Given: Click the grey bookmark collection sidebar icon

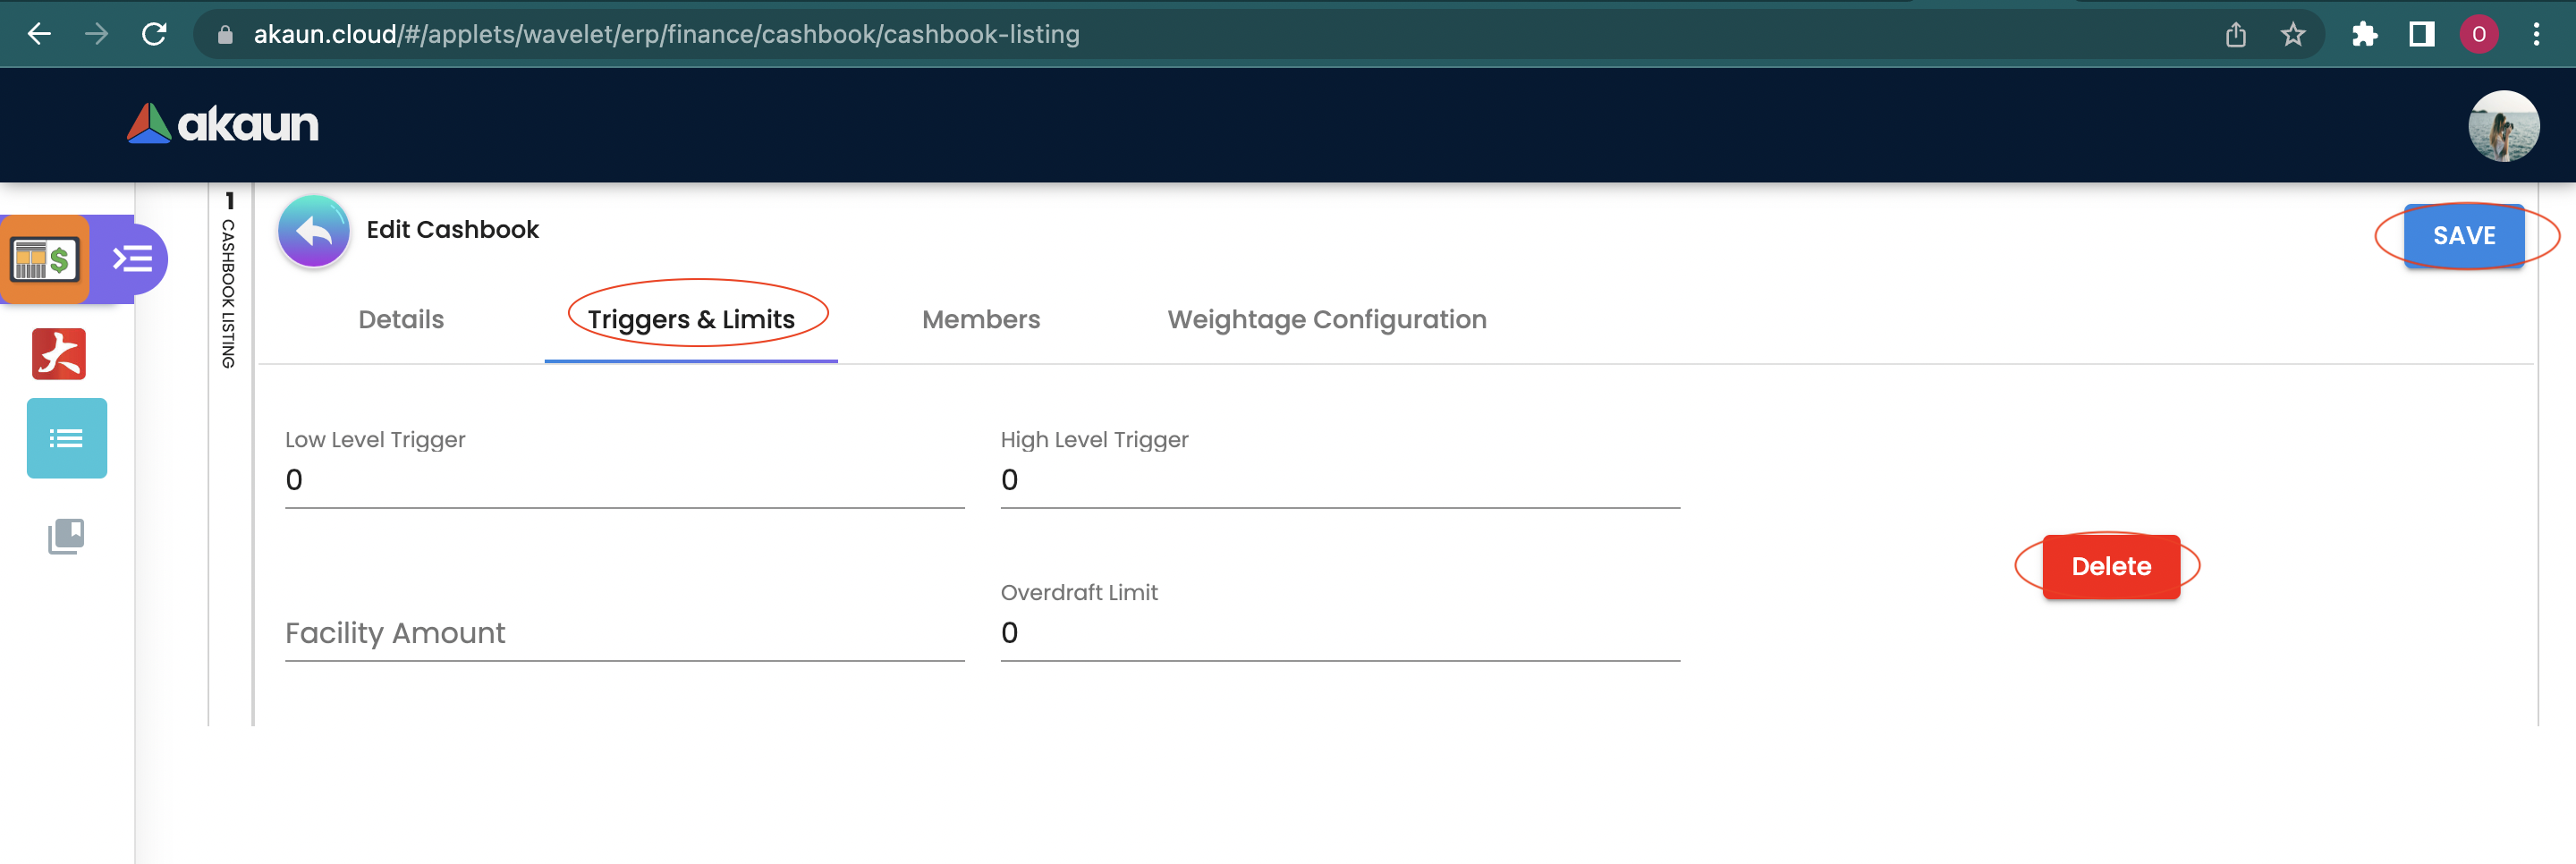Looking at the screenshot, I should (66, 536).
